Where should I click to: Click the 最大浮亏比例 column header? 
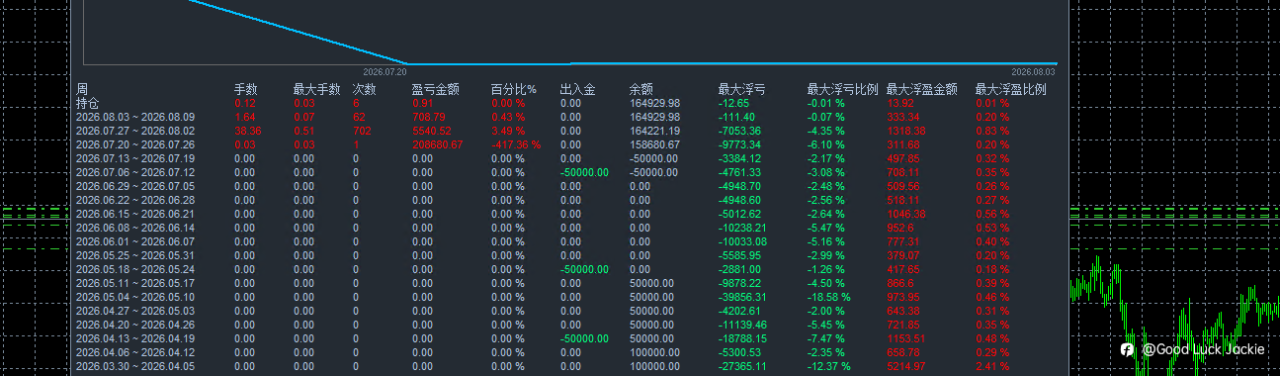(843, 89)
